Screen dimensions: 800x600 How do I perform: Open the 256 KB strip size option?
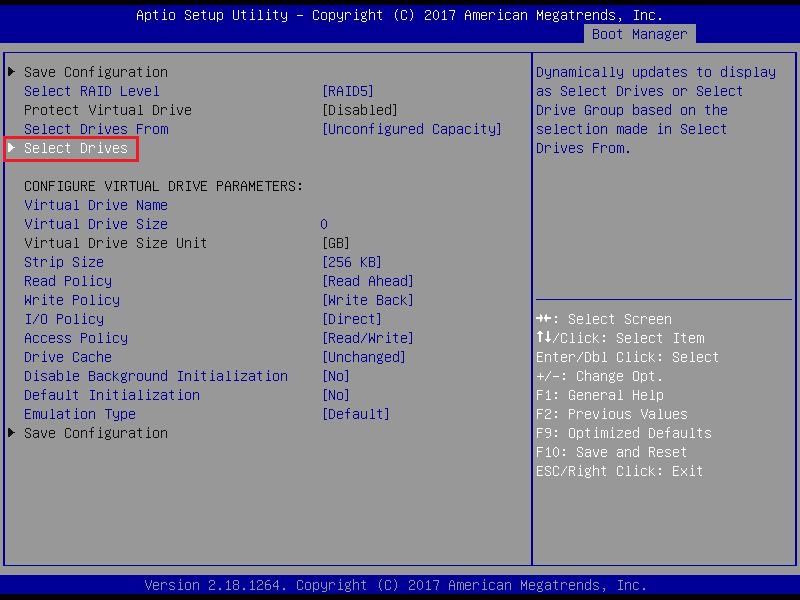coord(351,262)
